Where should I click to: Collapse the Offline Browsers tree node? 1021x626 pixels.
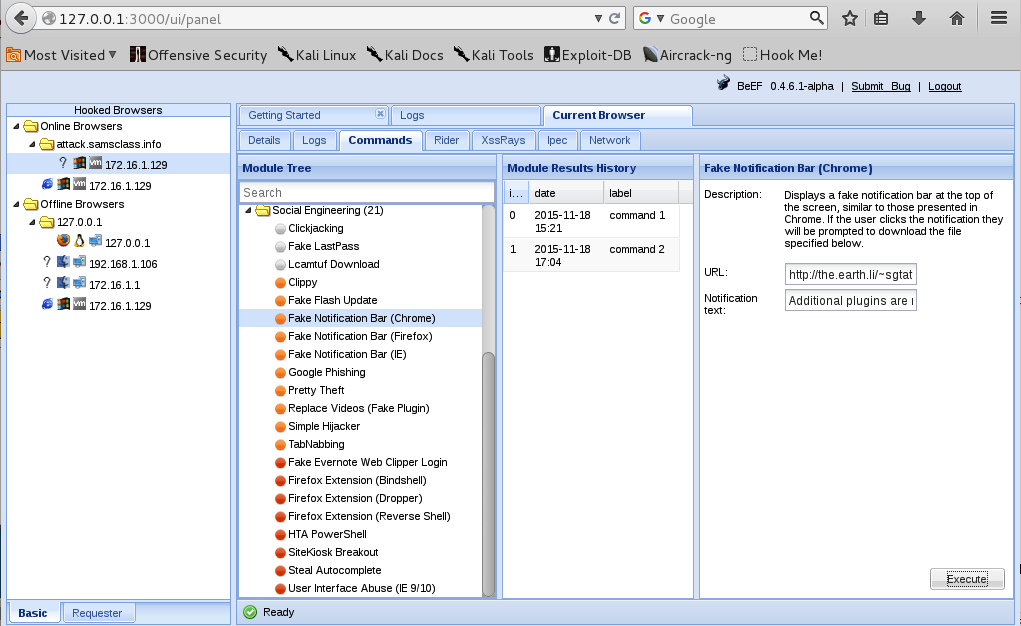16,204
